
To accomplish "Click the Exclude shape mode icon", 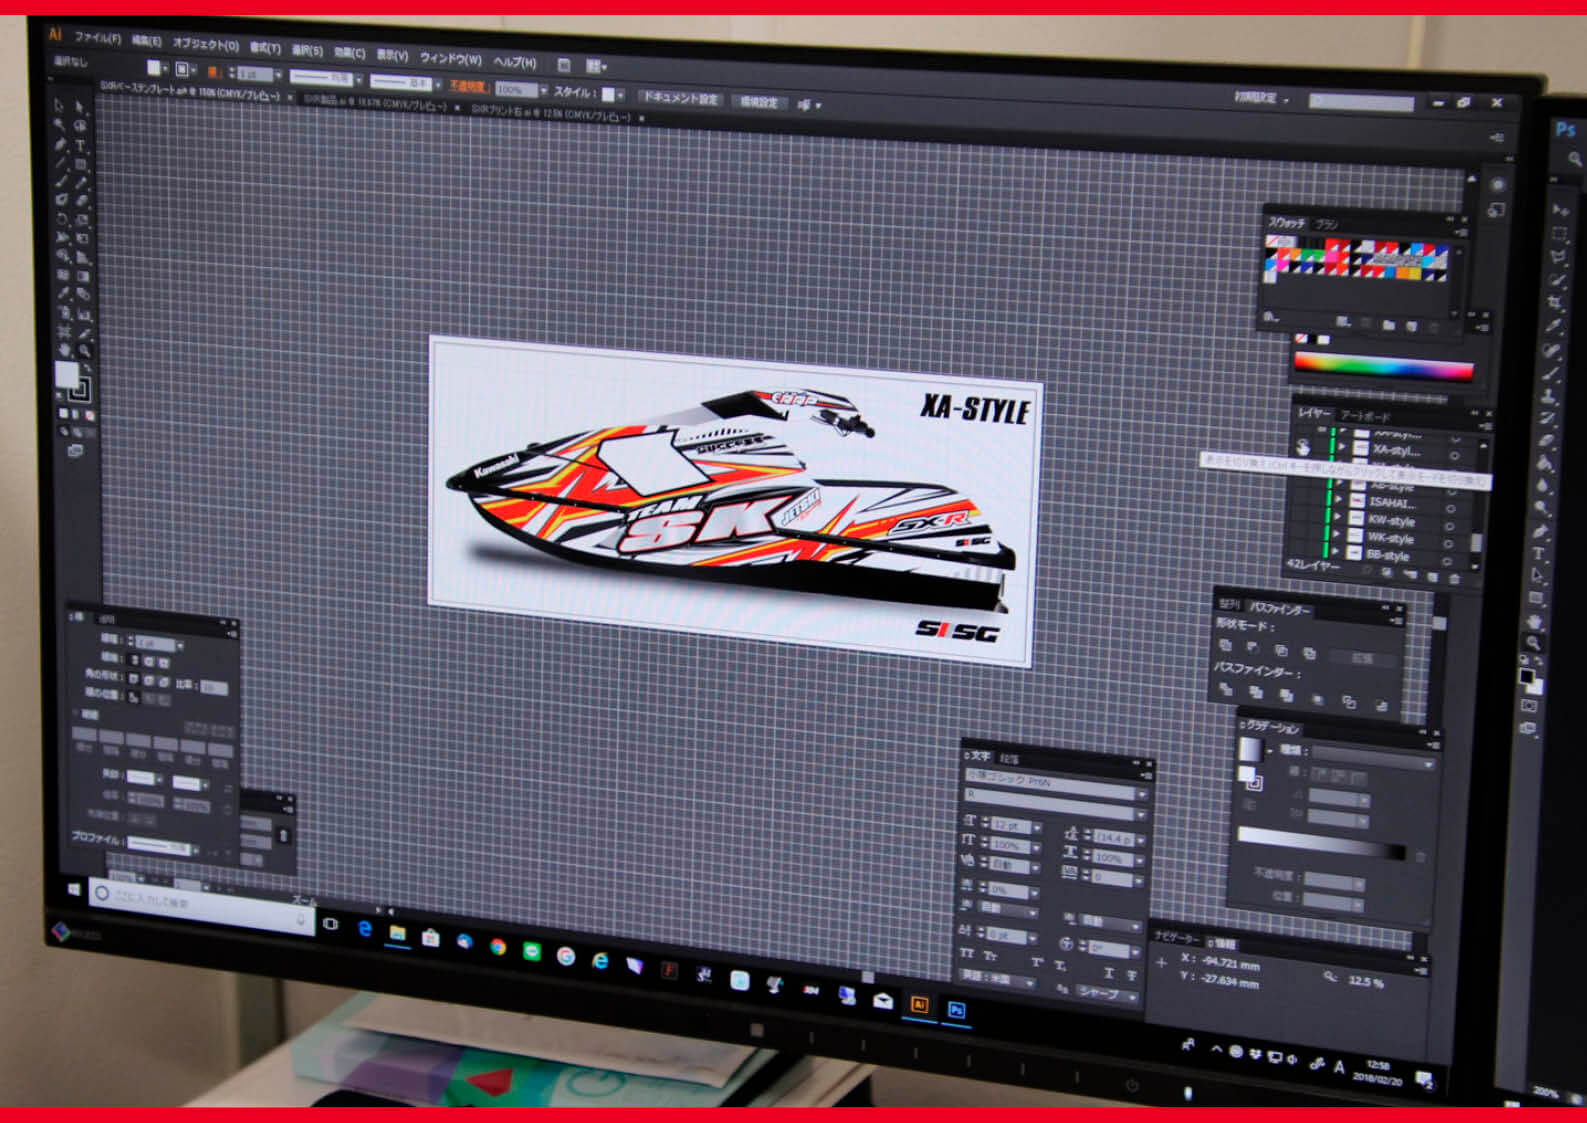I will (1309, 653).
